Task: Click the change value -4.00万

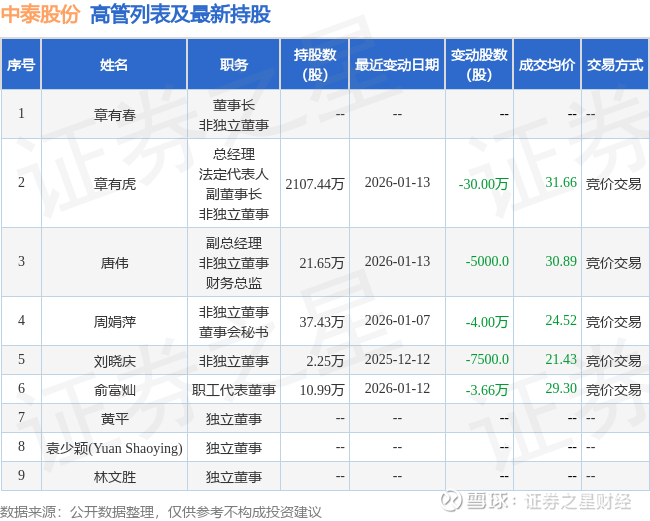Action: pyautogui.click(x=487, y=322)
